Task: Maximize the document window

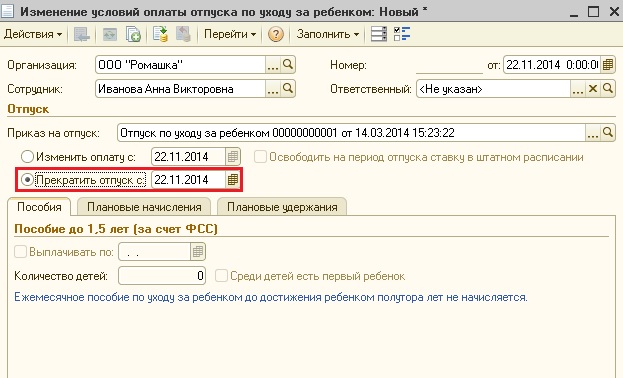Action: click(593, 11)
